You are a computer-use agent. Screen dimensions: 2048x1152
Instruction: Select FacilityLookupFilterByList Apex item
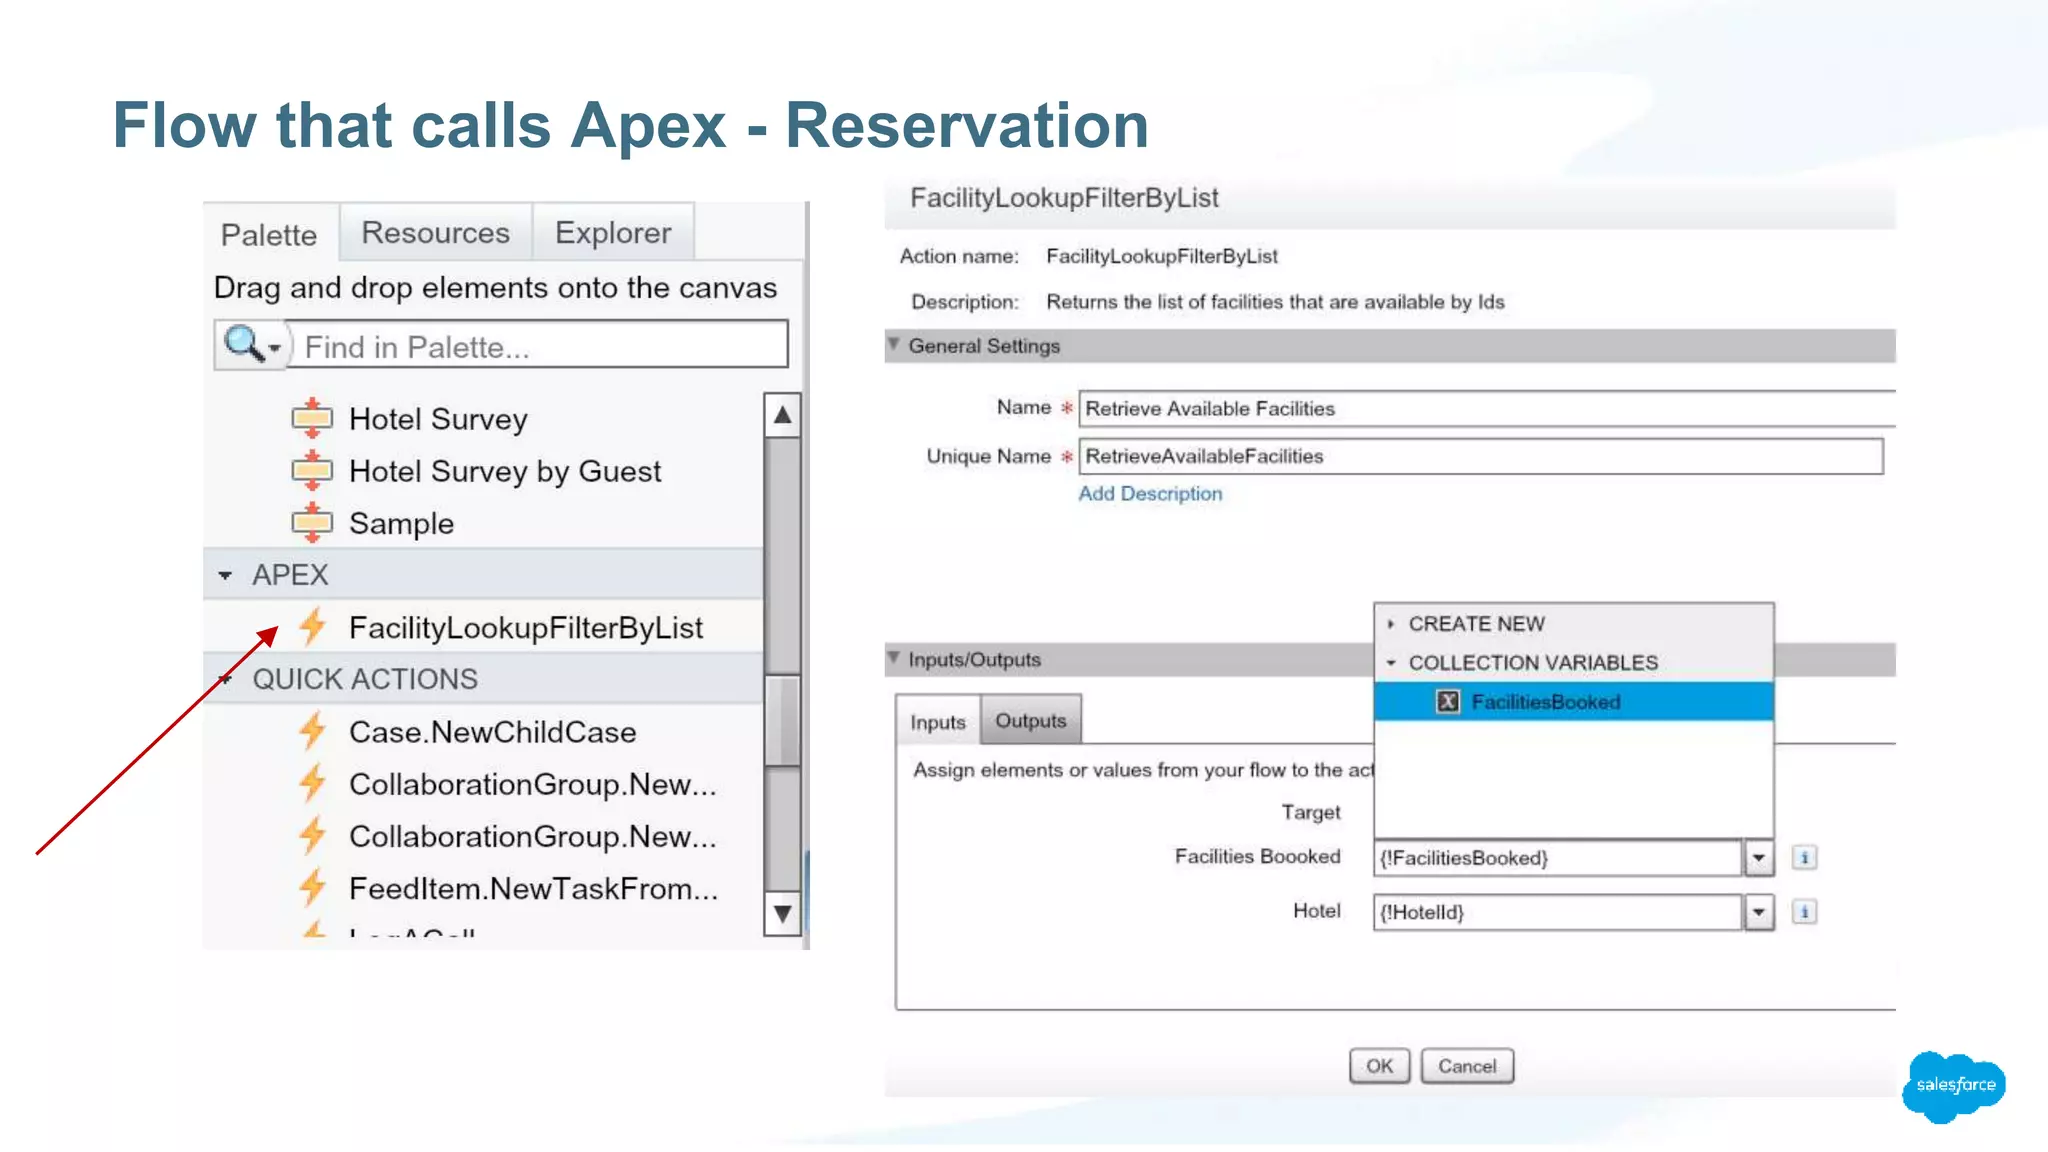click(x=526, y=627)
